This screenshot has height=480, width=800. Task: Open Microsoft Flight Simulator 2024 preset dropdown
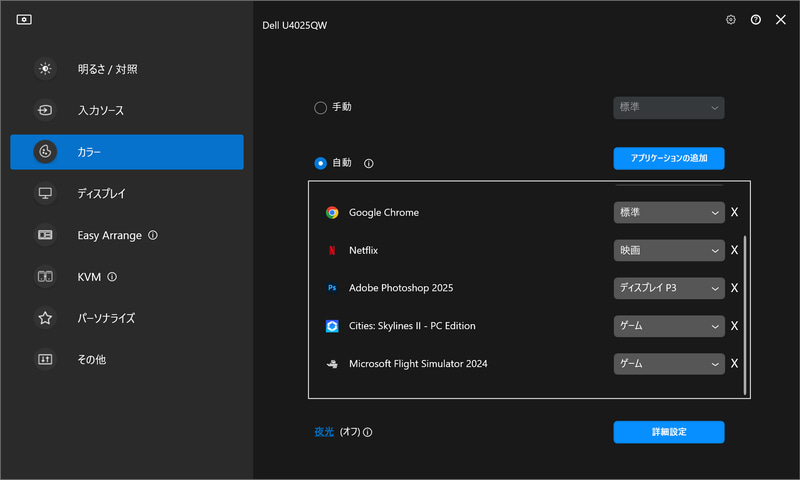coord(668,364)
